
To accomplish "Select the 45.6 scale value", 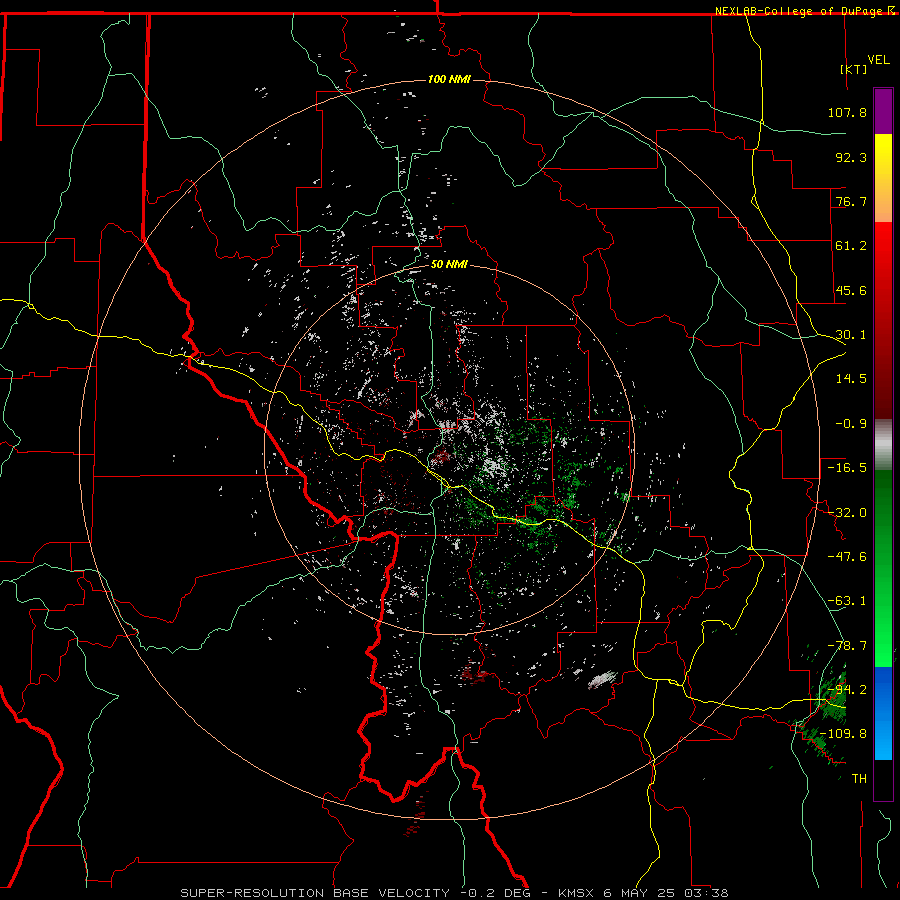I will (851, 290).
